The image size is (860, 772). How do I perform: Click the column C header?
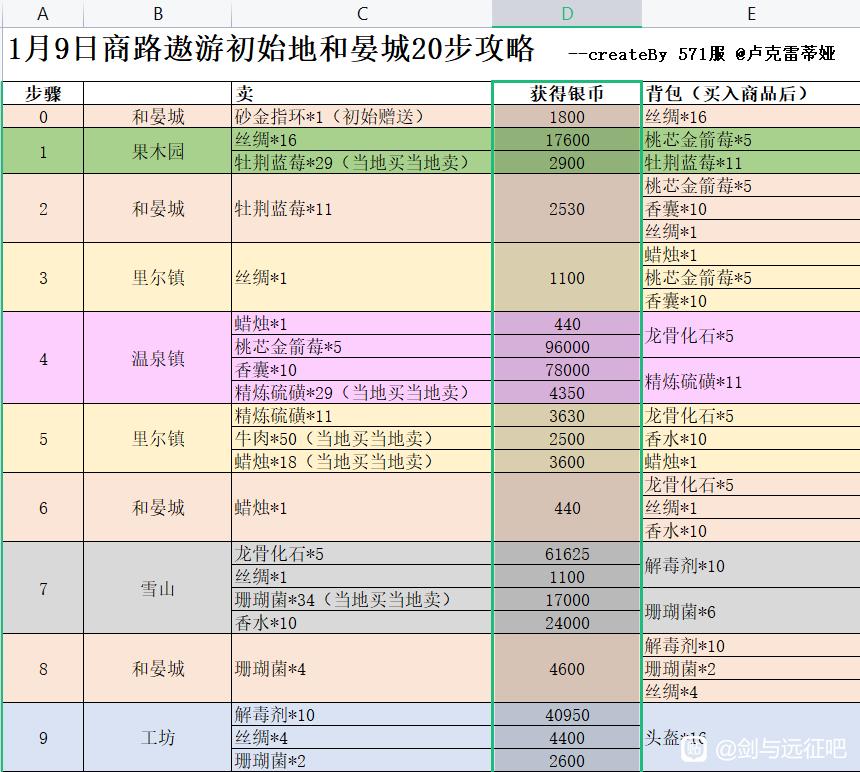(x=361, y=13)
